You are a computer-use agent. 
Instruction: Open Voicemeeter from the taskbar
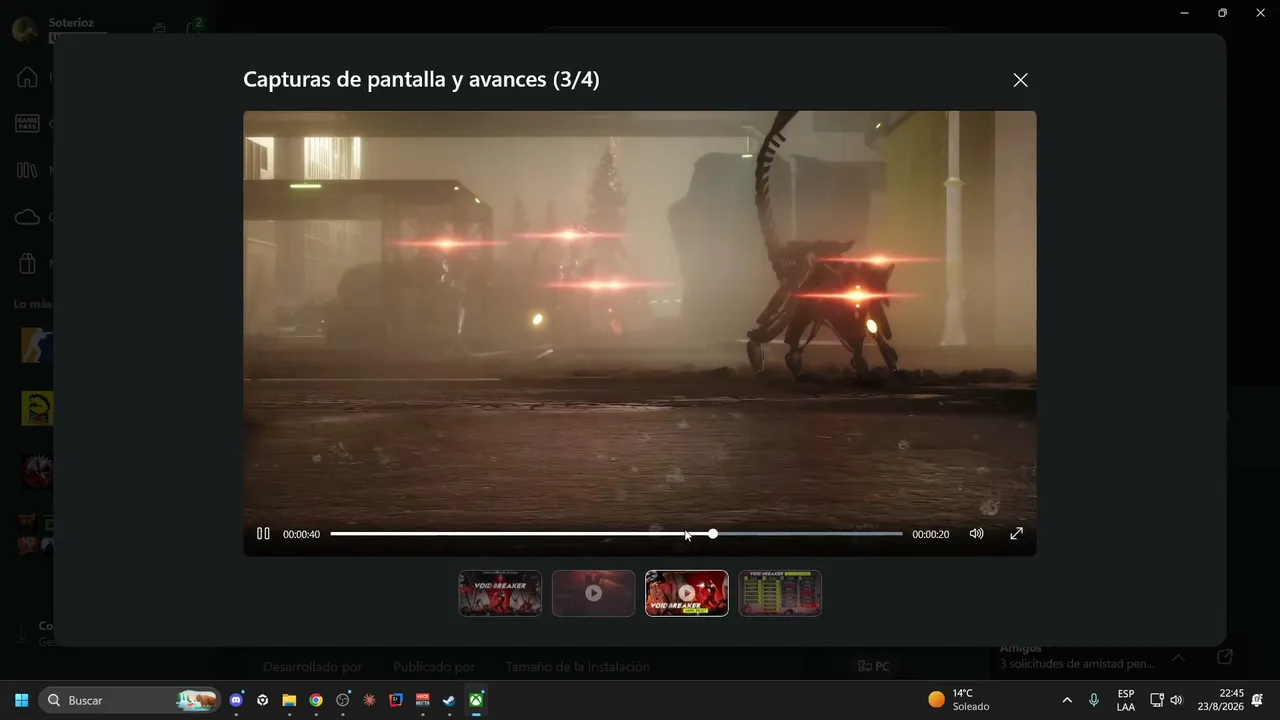423,700
